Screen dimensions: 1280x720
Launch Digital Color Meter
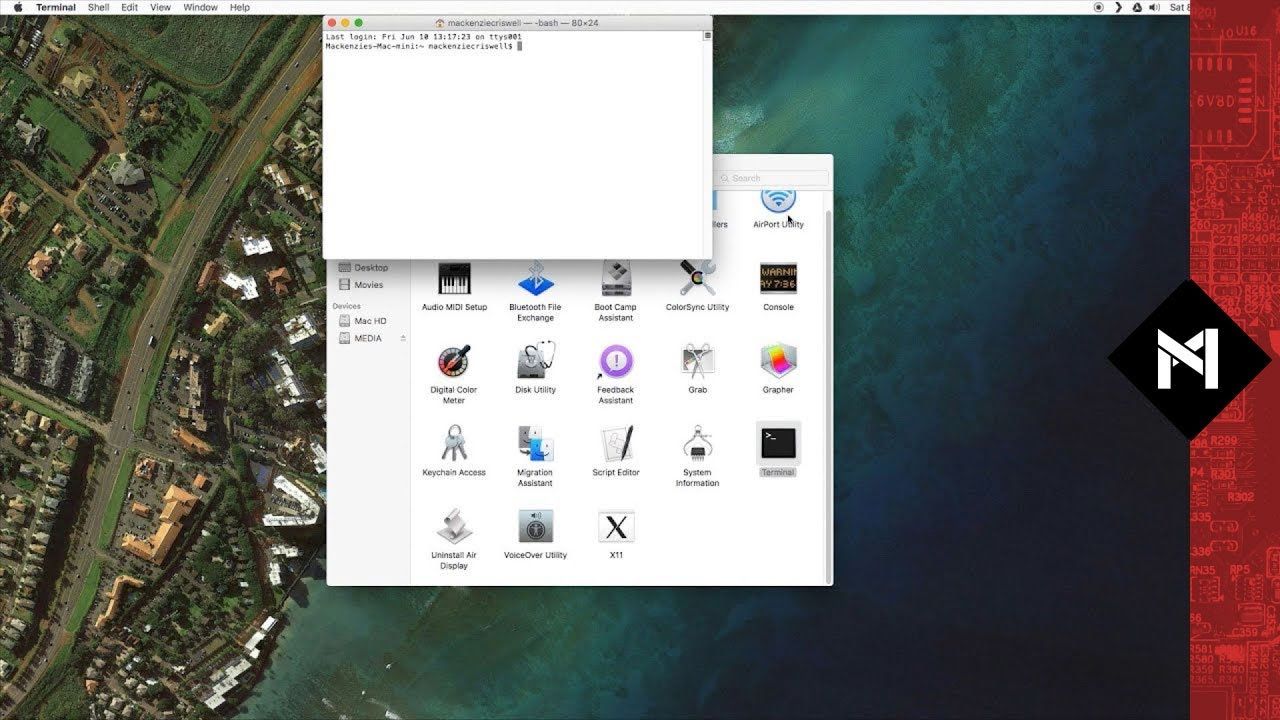[x=454, y=362]
